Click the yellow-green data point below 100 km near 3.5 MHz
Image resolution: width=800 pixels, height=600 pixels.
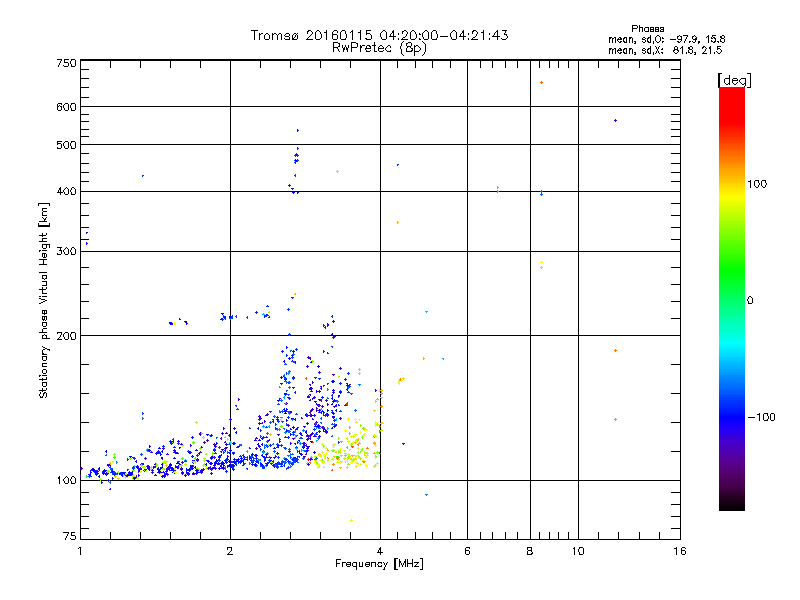pos(352,521)
